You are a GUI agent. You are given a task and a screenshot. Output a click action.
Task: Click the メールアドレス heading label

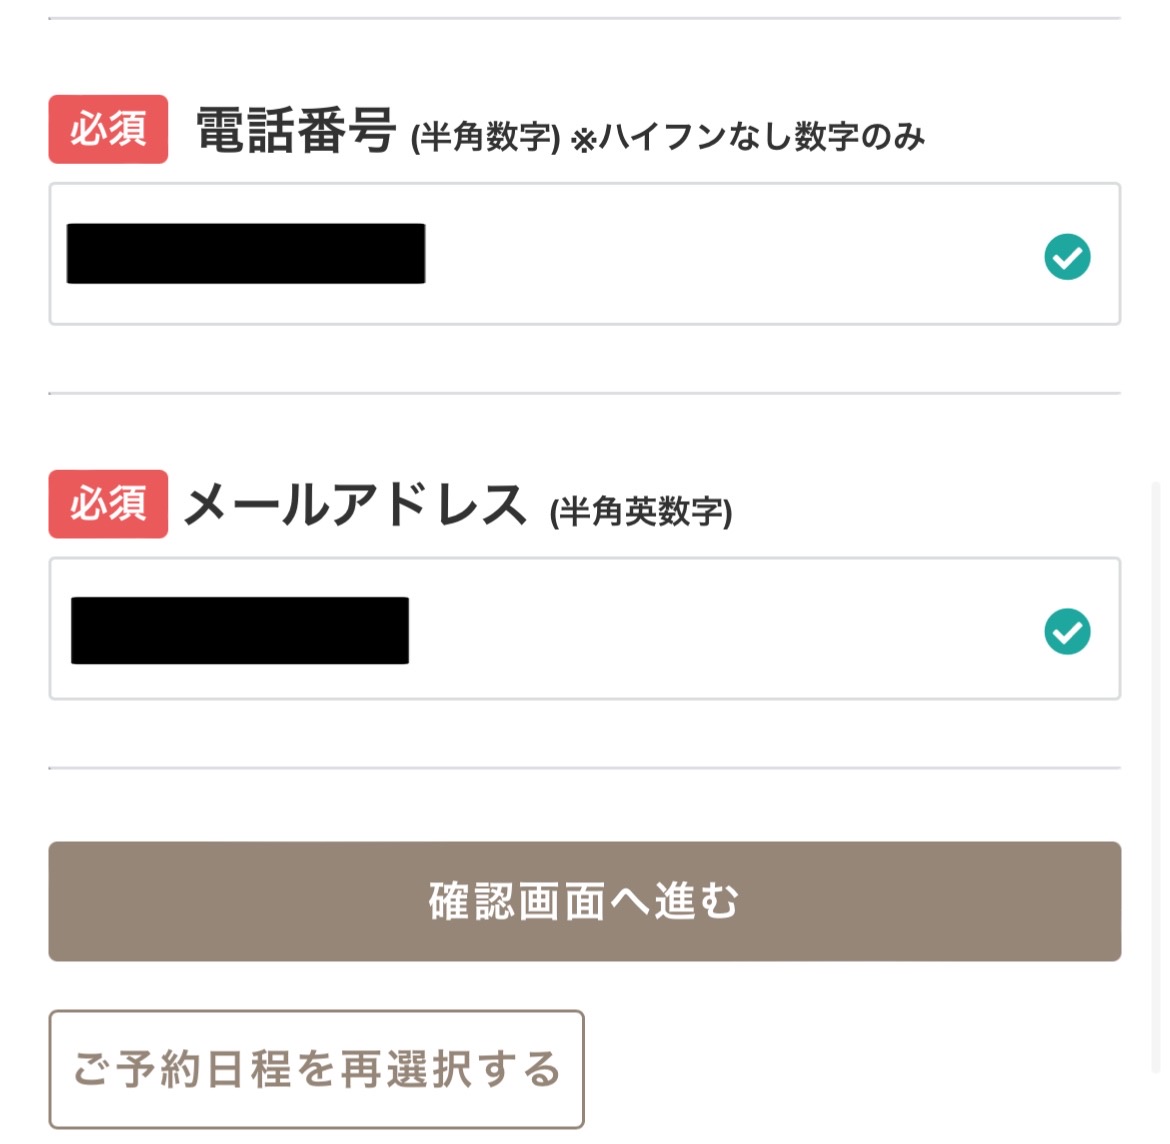click(x=355, y=505)
